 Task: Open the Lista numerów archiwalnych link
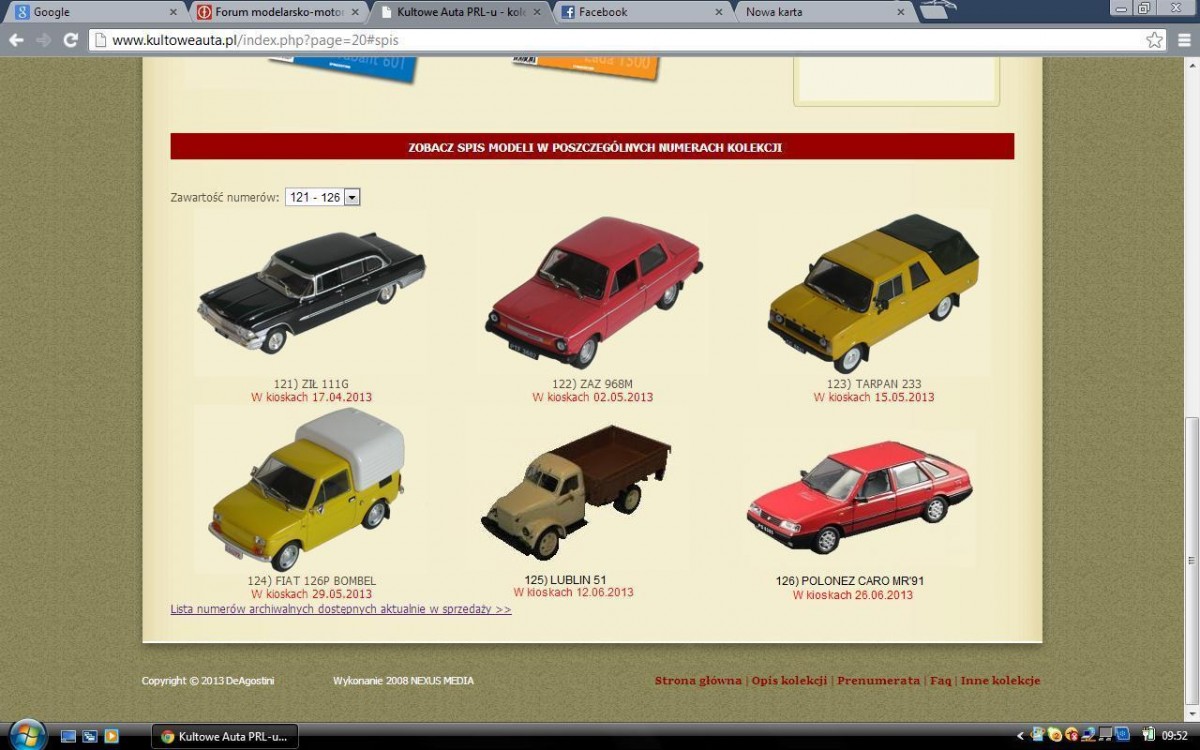tap(340, 609)
